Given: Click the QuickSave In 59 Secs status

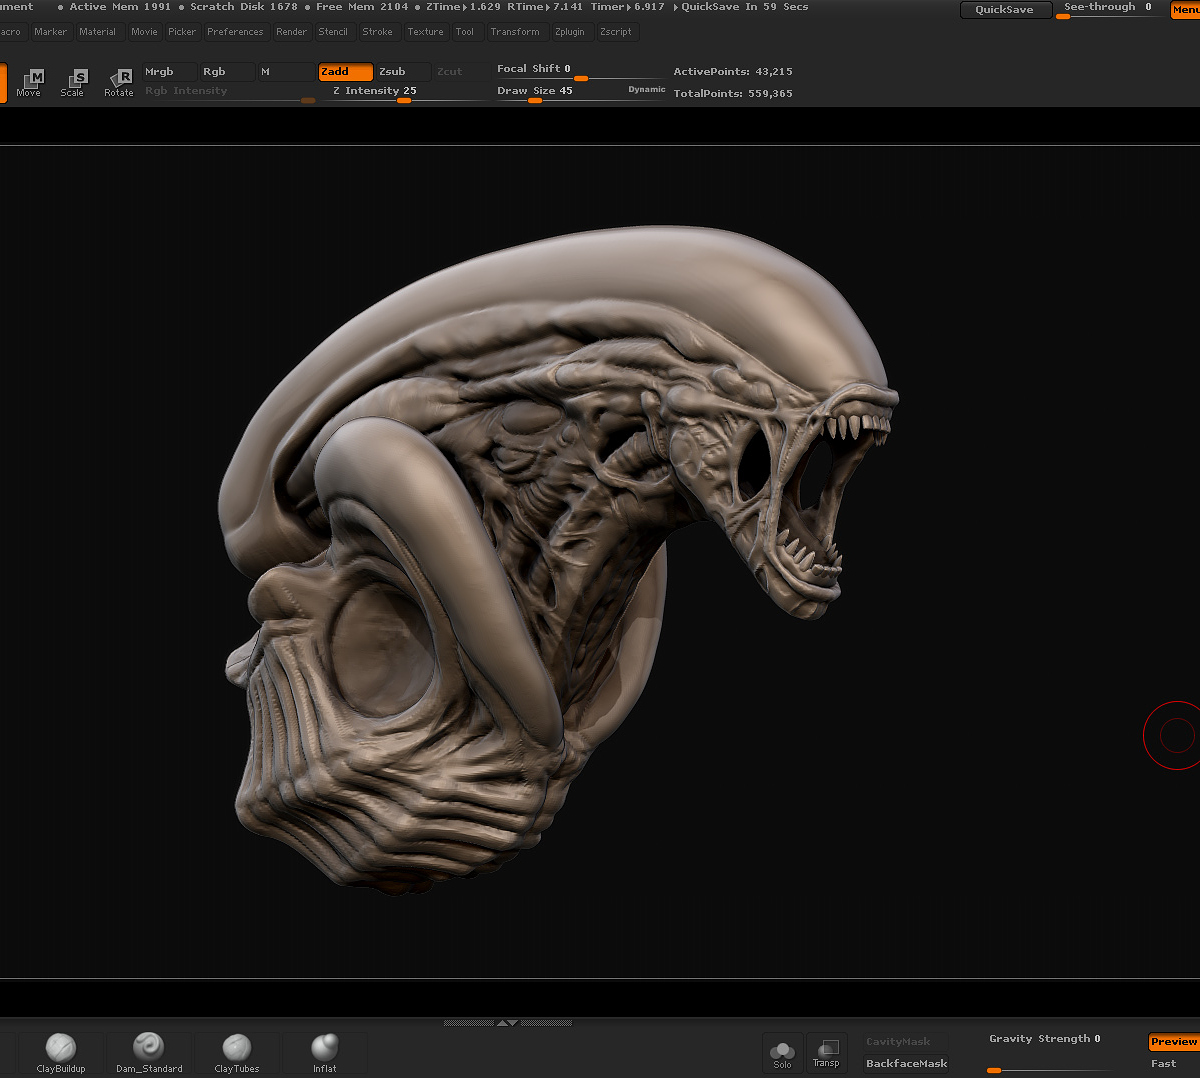Looking at the screenshot, I should point(744,7).
